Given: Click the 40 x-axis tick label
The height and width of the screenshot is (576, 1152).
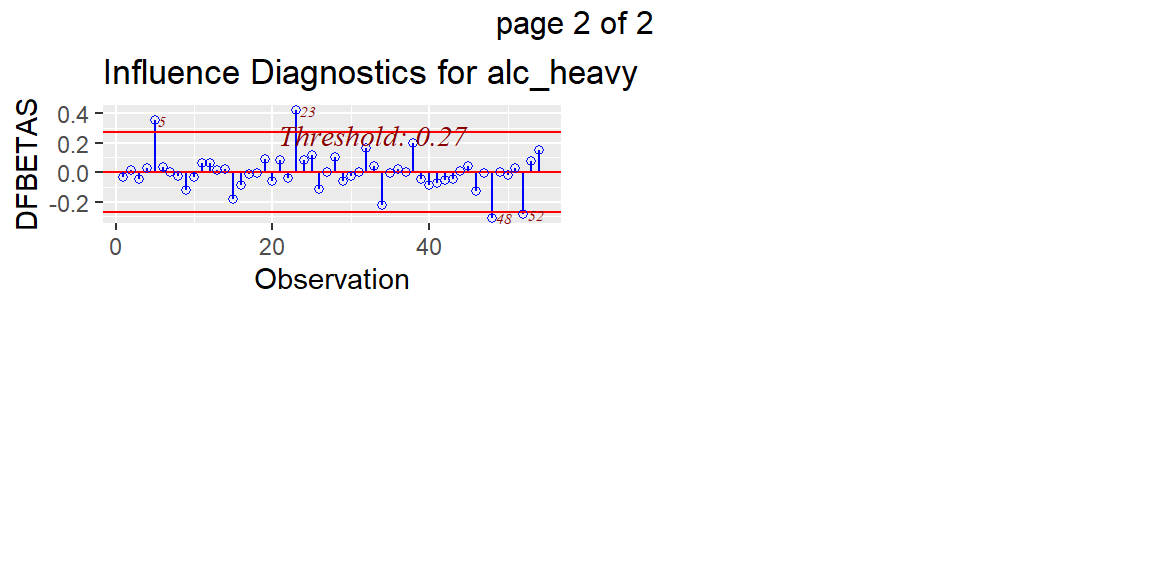Looking at the screenshot, I should point(429,246).
